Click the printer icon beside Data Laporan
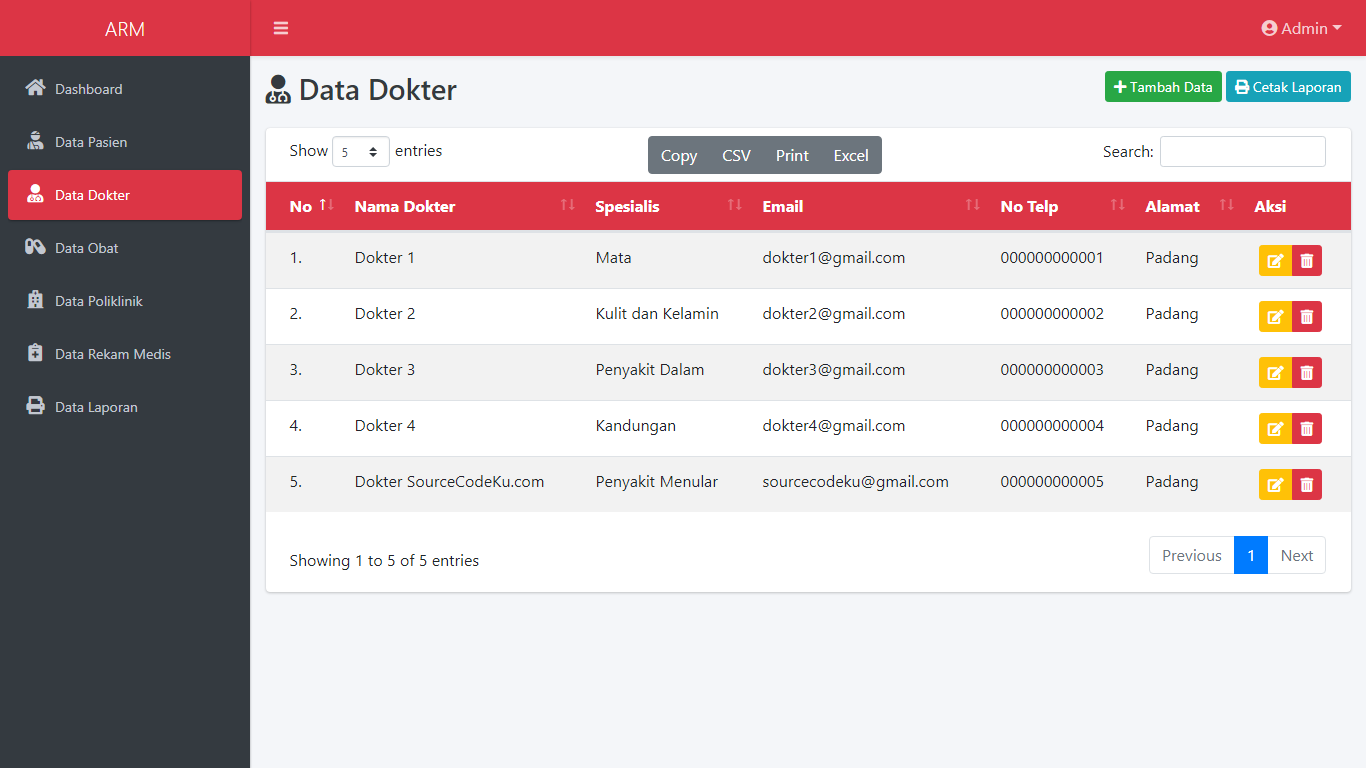 pyautogui.click(x=35, y=406)
